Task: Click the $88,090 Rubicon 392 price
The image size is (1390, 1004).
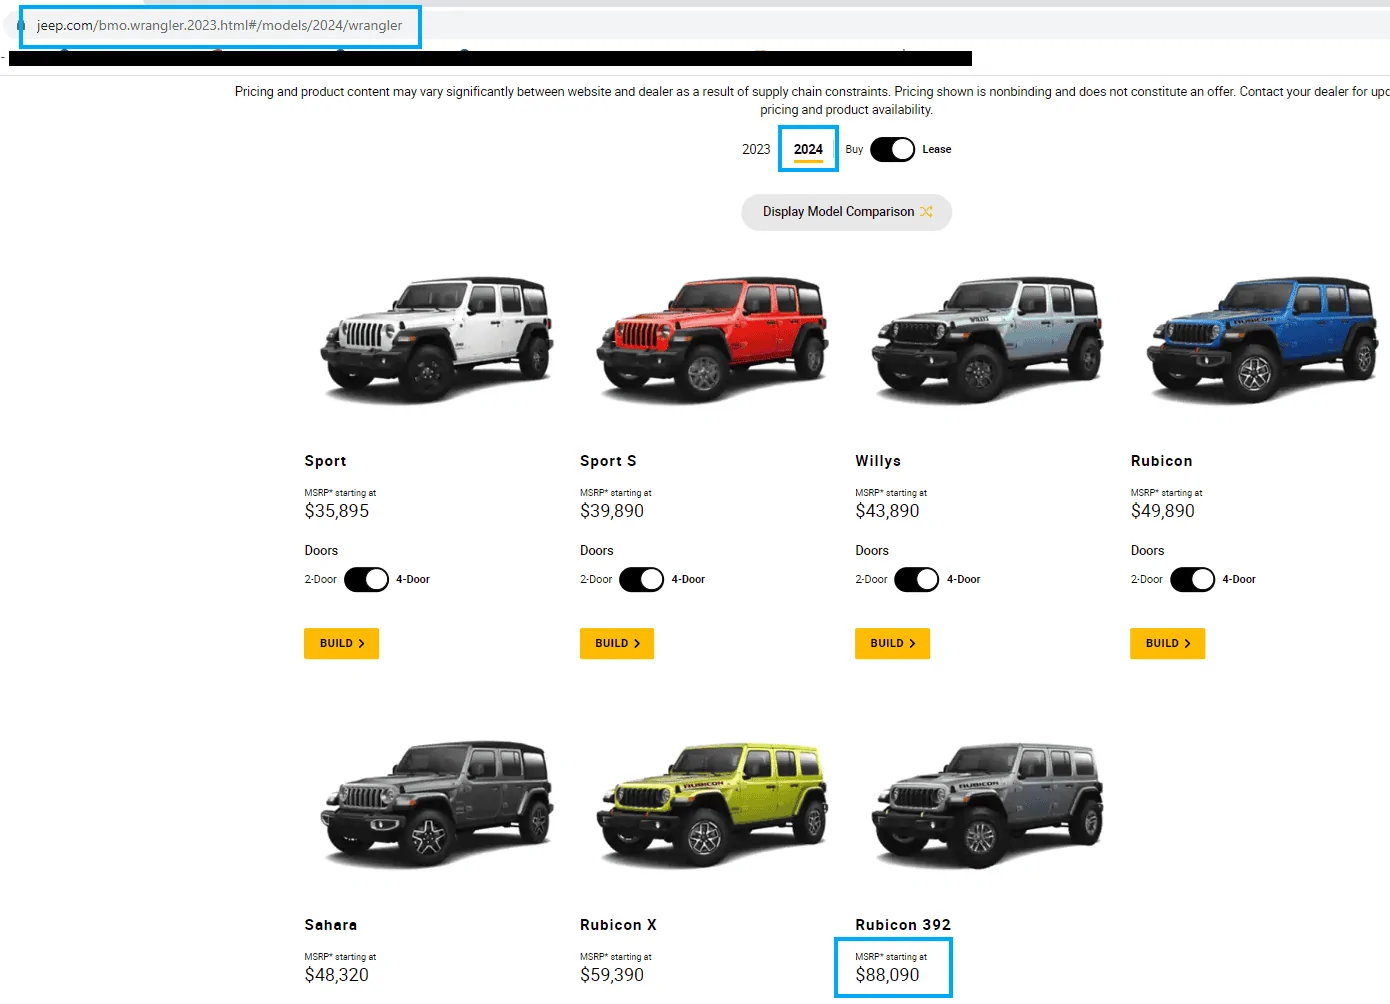Action: (887, 975)
